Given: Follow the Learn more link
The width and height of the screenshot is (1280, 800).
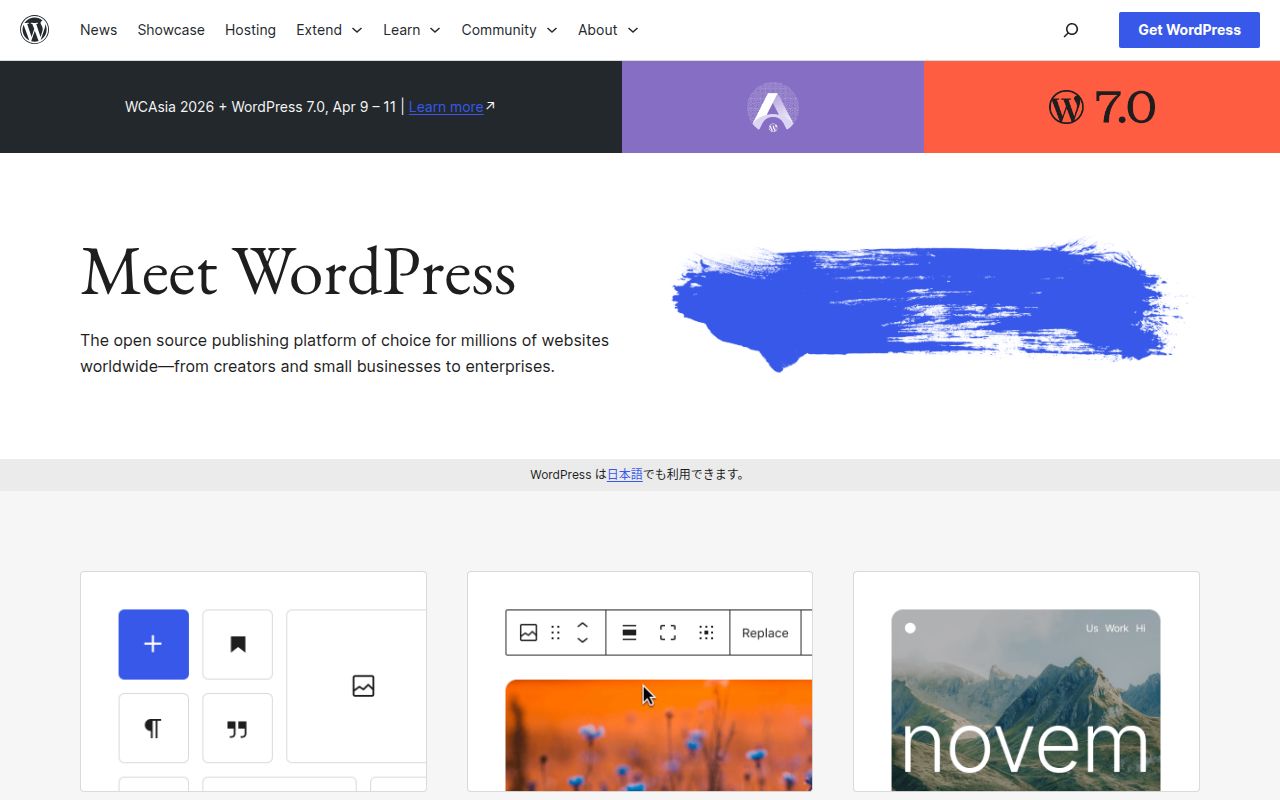Looking at the screenshot, I should click(446, 107).
